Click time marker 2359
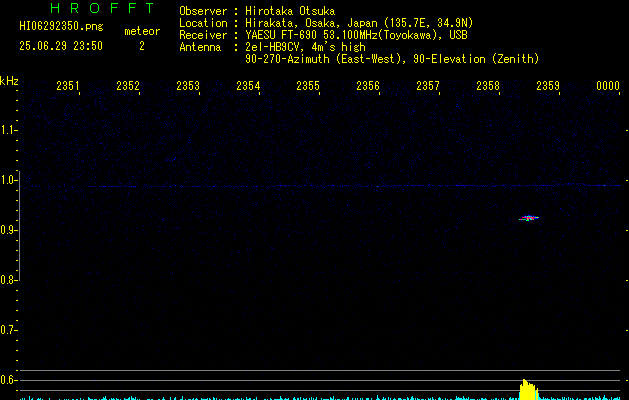Viewport: 629px width, 400px height. [x=548, y=86]
